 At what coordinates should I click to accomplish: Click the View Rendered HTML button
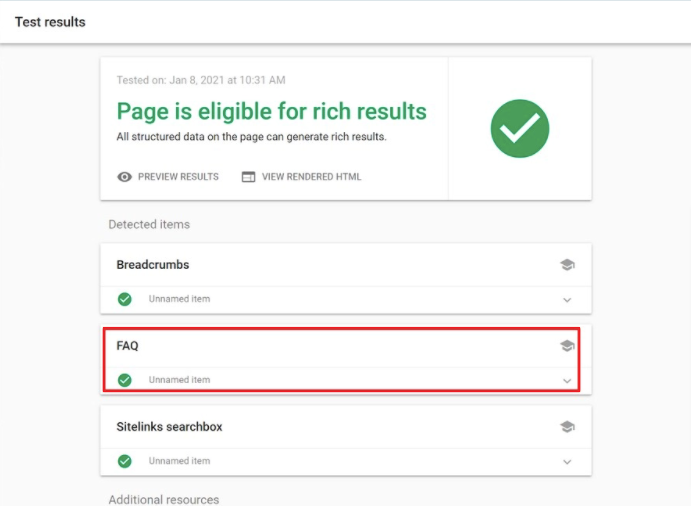point(311,177)
